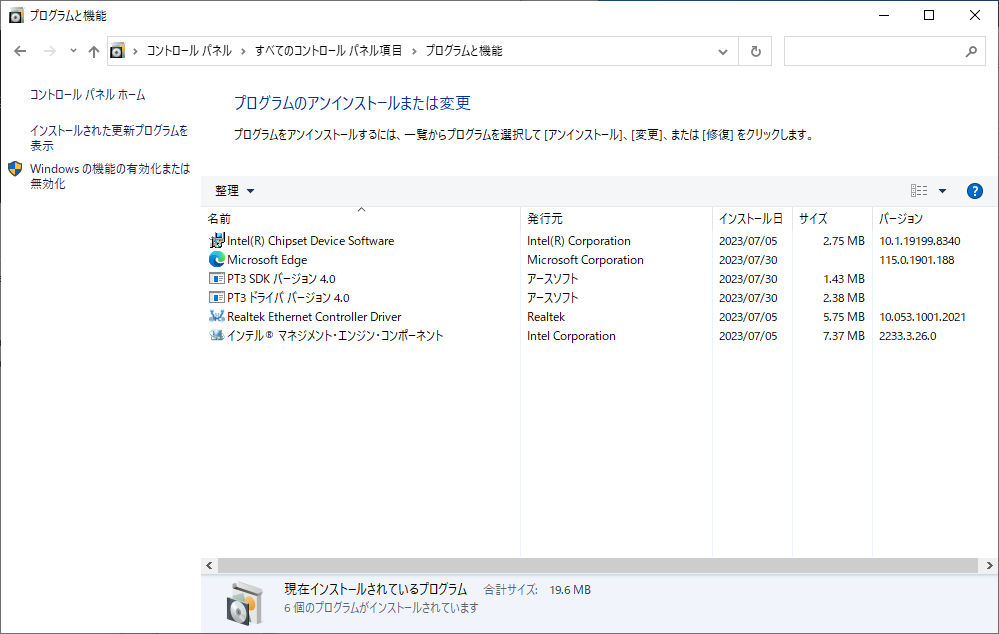Click publisher Intel Corporation cell
Image resolution: width=999 pixels, height=634 pixels.
(571, 336)
